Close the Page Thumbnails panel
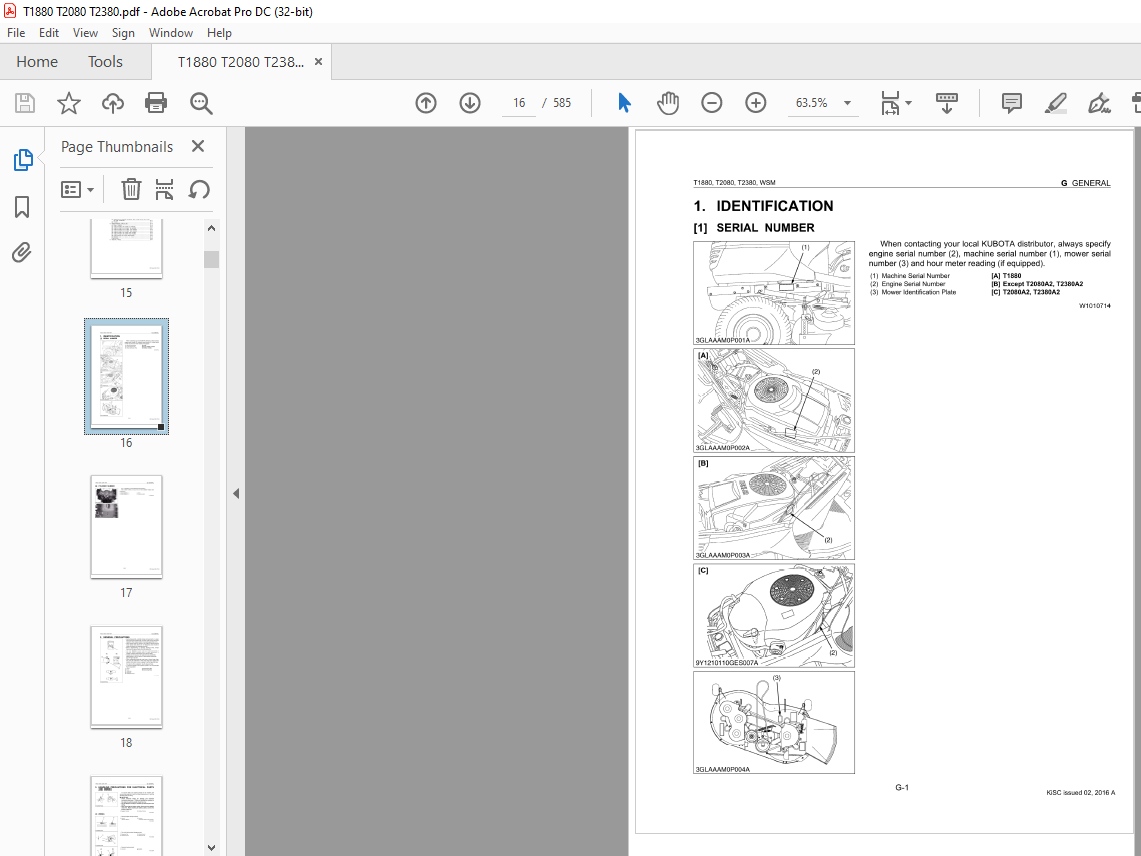This screenshot has height=856, width=1141. pos(198,146)
